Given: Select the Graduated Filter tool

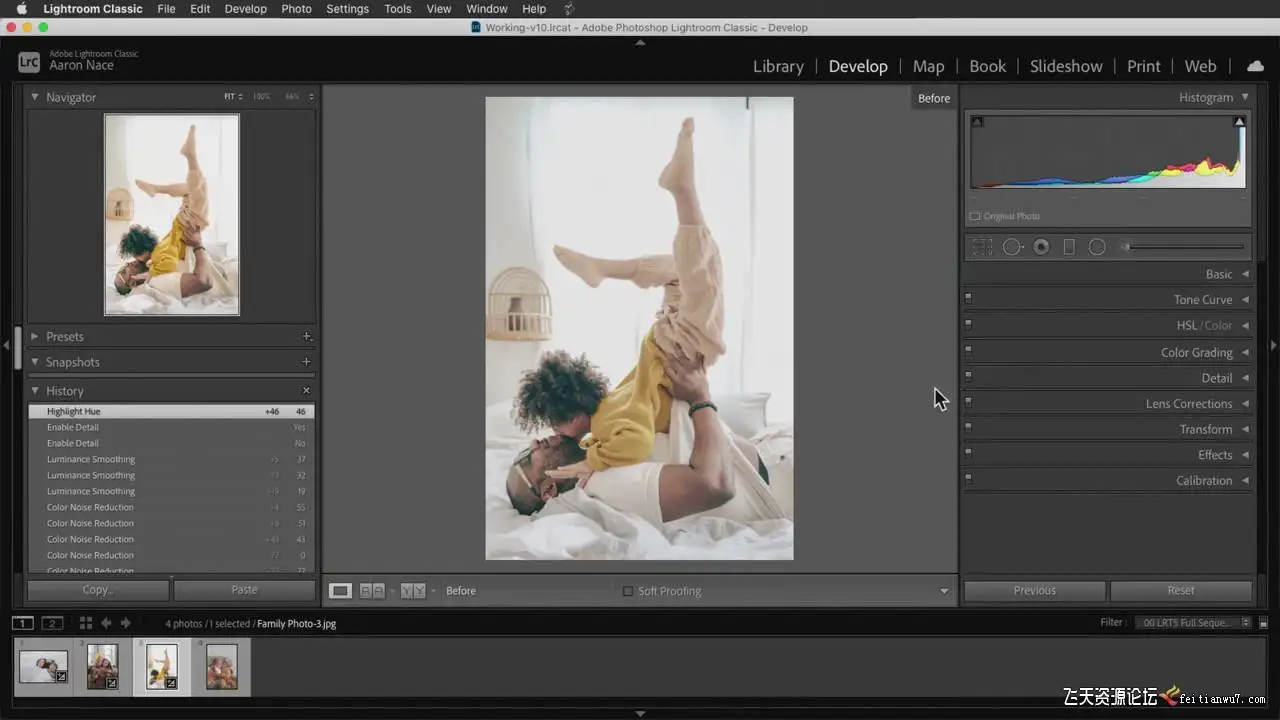Looking at the screenshot, I should pos(1069,247).
